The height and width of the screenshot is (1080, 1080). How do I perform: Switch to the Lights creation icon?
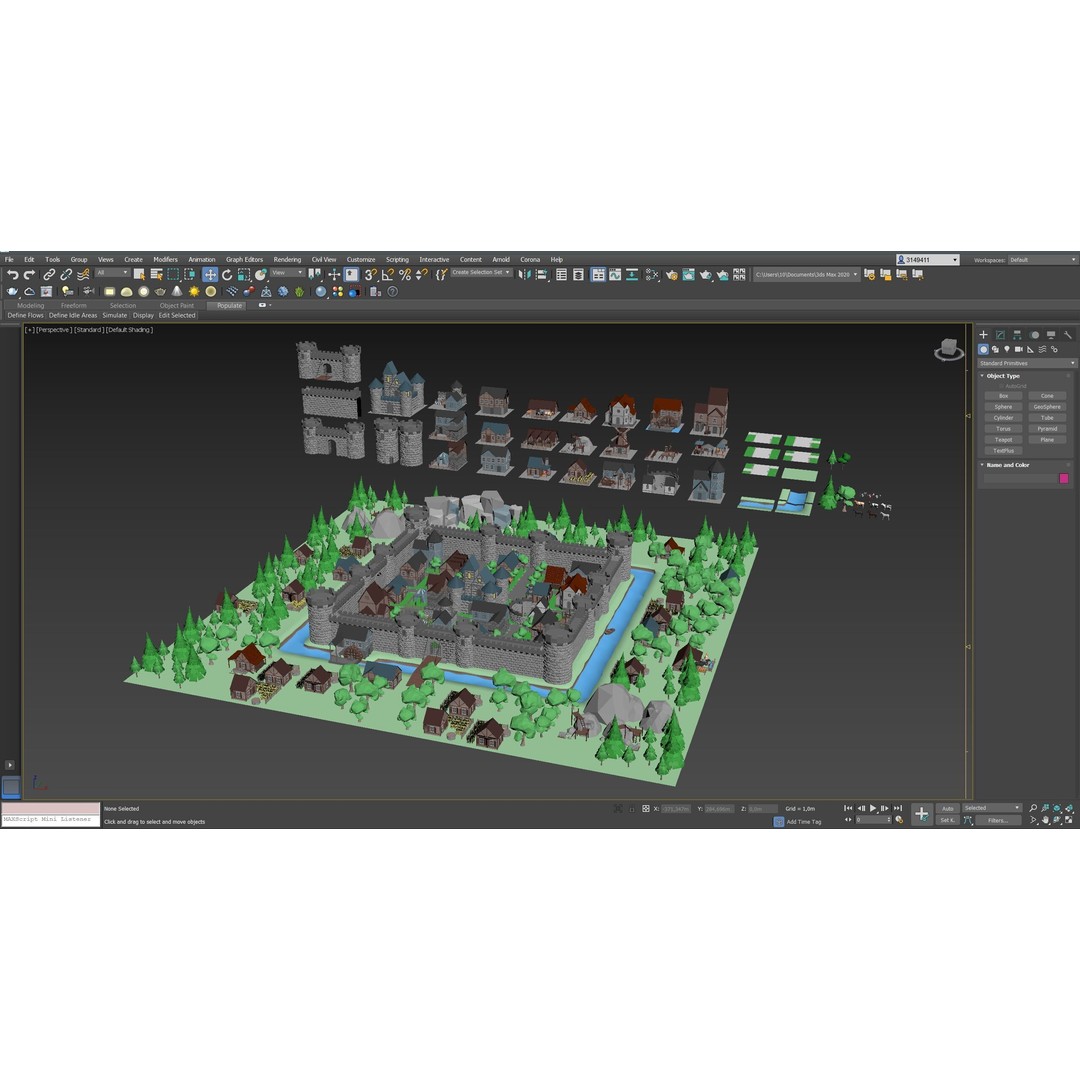coord(1007,349)
